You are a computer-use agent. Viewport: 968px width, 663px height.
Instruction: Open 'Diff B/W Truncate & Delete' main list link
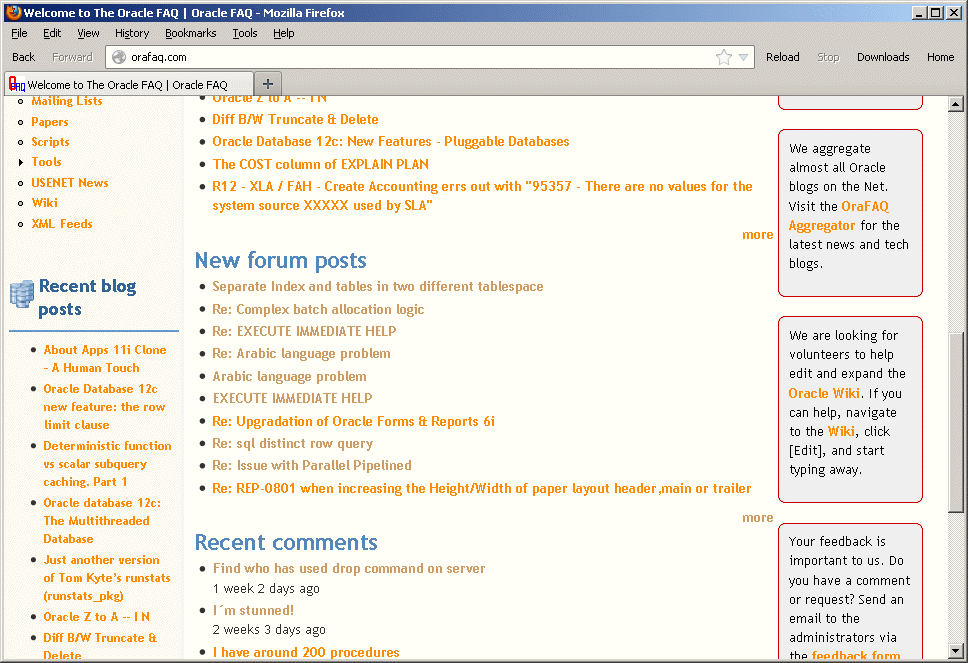(295, 119)
